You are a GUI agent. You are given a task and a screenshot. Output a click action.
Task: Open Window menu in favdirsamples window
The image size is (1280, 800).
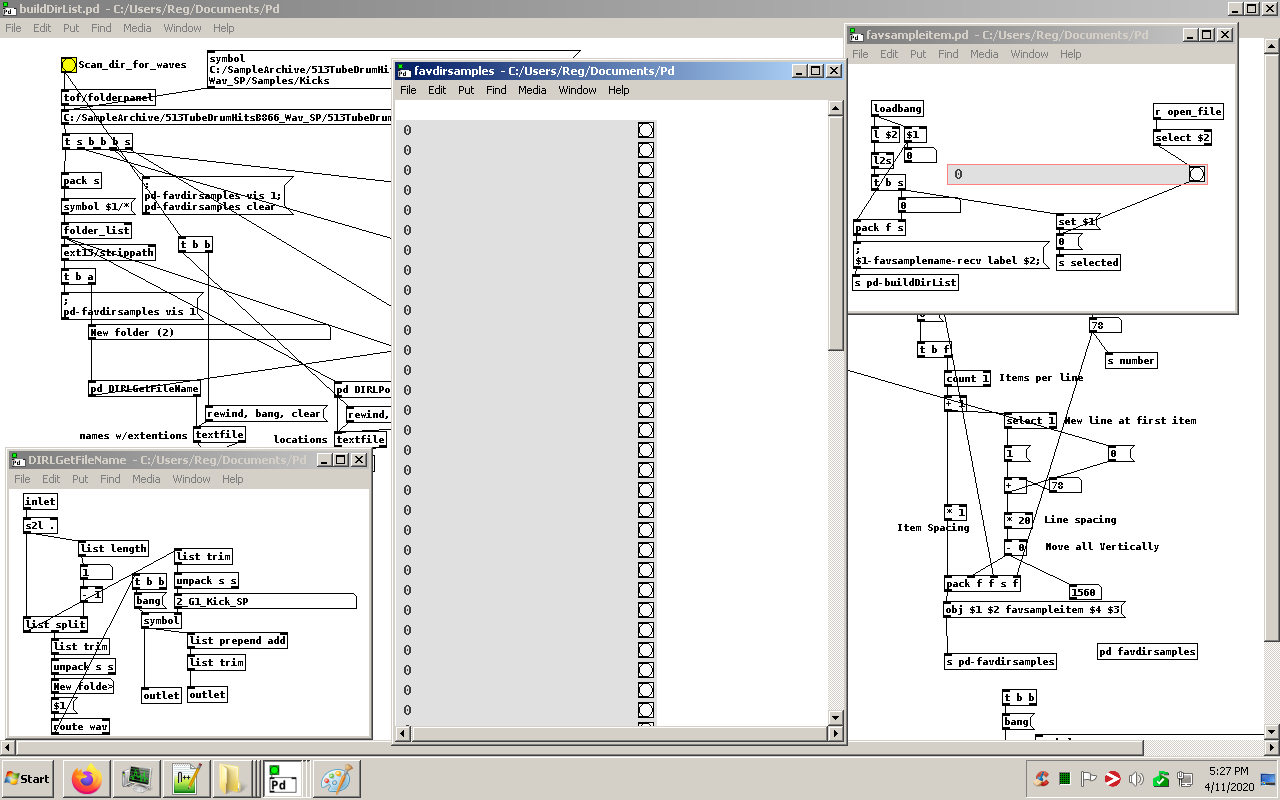click(577, 90)
